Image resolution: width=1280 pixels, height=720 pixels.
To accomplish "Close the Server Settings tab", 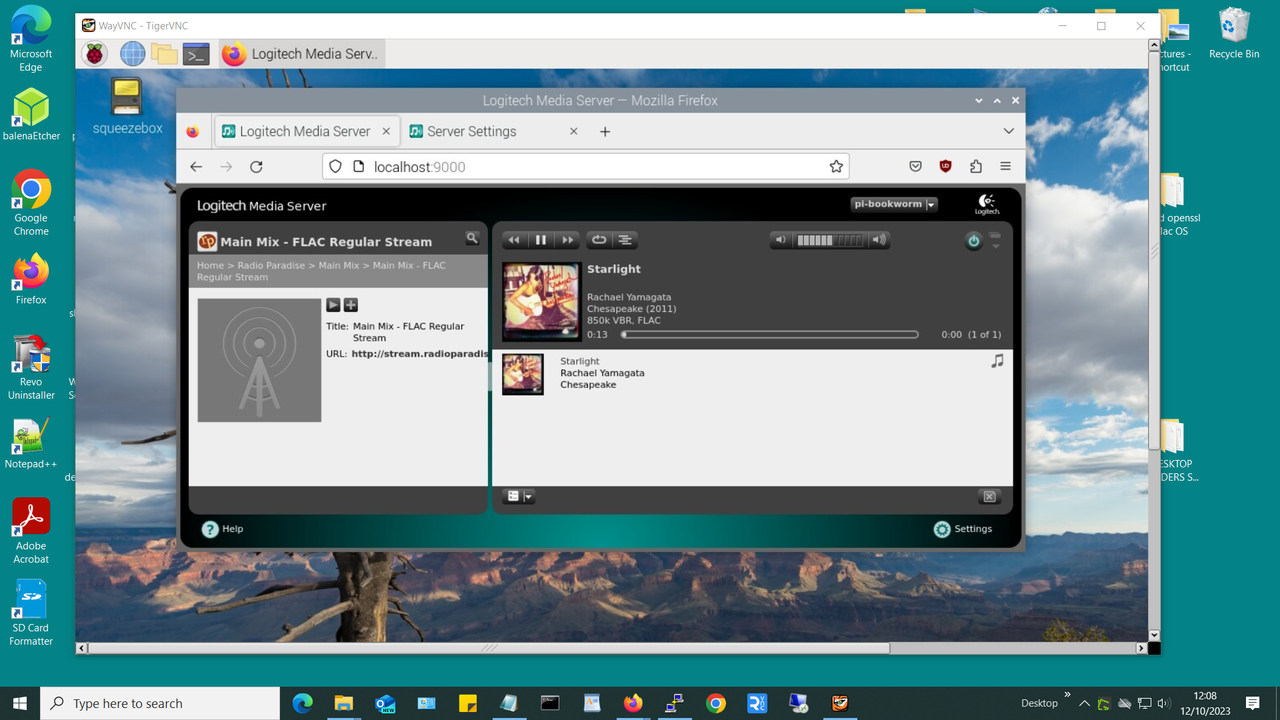I will coord(574,131).
